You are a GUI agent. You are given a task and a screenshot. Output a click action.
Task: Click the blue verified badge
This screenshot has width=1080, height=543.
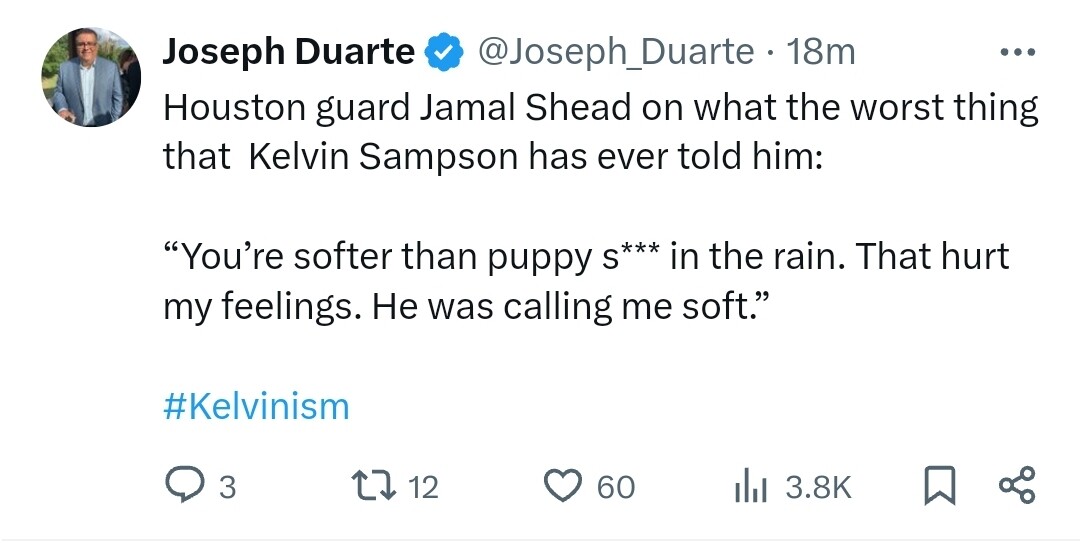point(443,51)
